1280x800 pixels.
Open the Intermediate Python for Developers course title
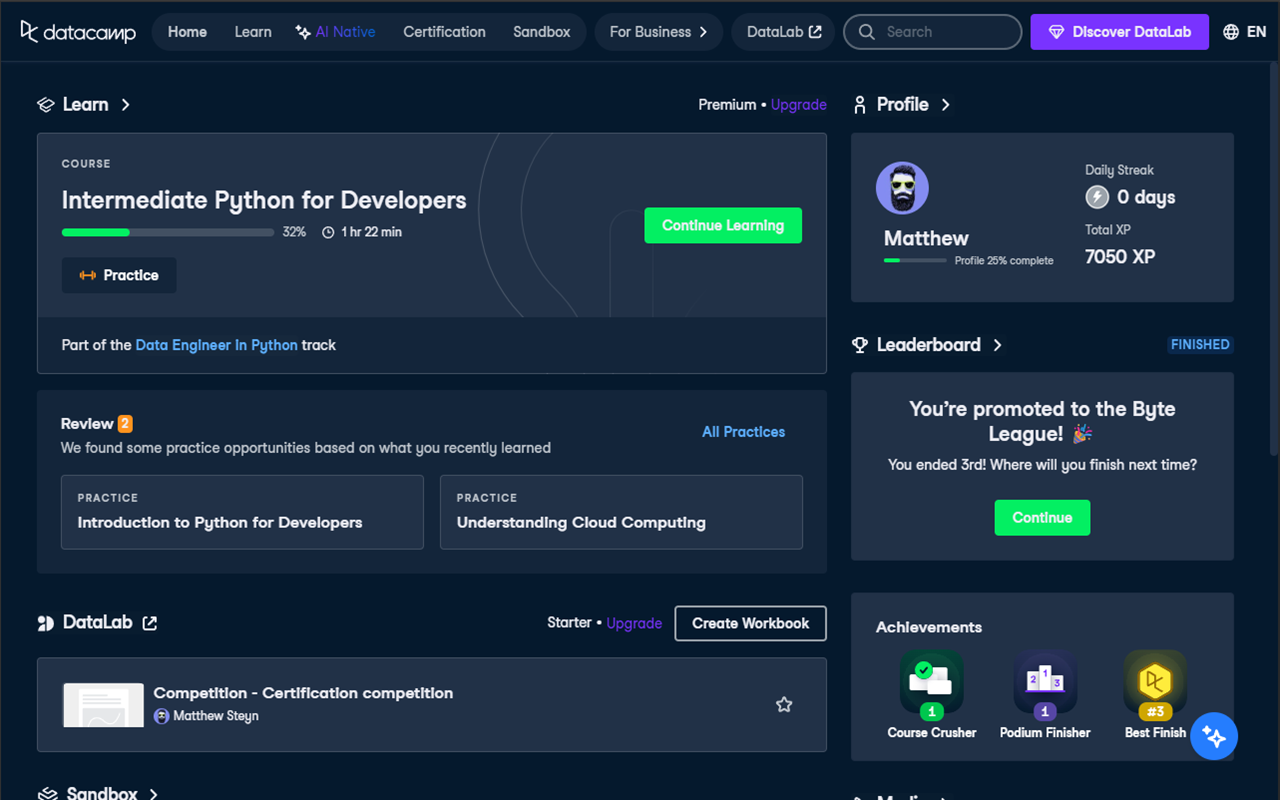(x=264, y=200)
